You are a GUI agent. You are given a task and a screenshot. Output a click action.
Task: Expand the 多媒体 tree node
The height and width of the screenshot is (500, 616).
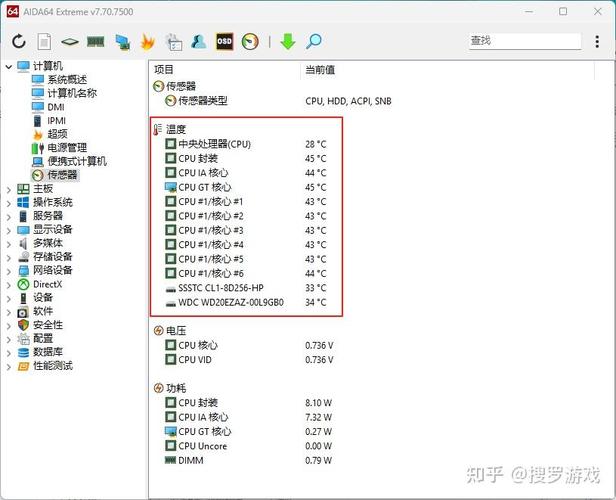(x=9, y=244)
